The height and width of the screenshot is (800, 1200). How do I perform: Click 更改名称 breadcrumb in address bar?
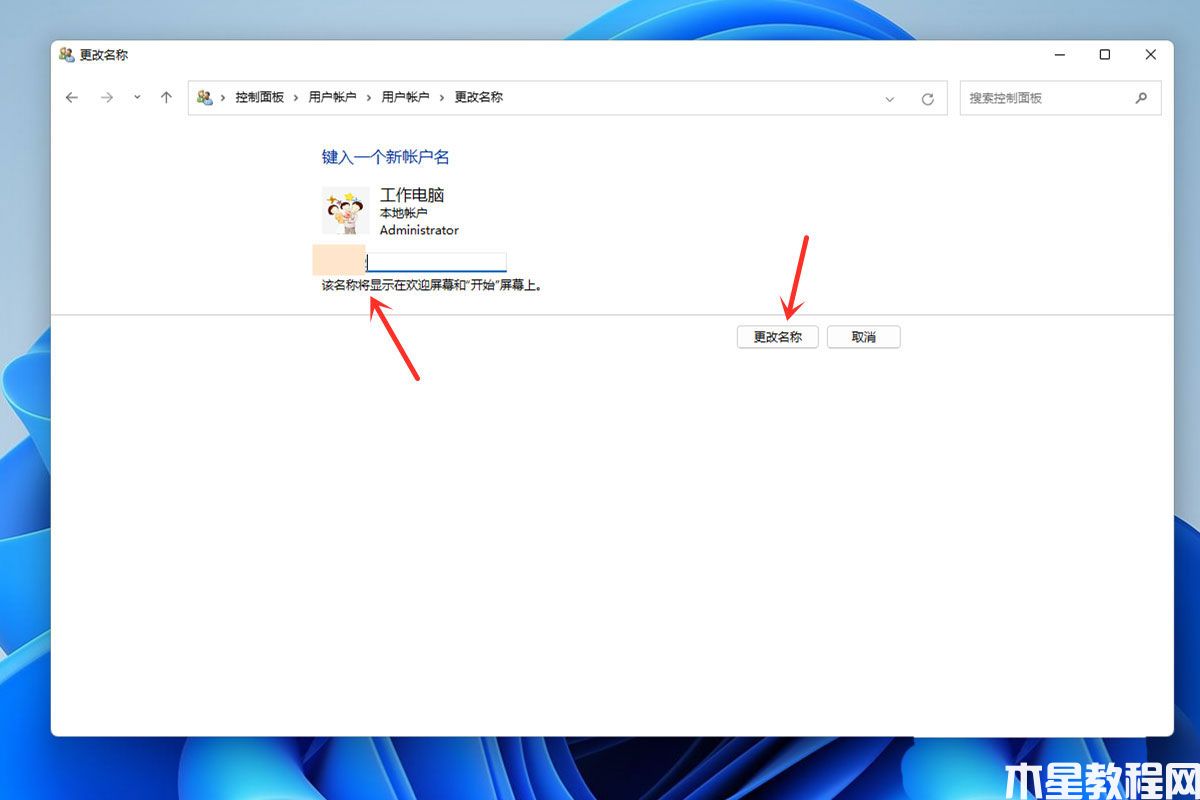(x=479, y=97)
